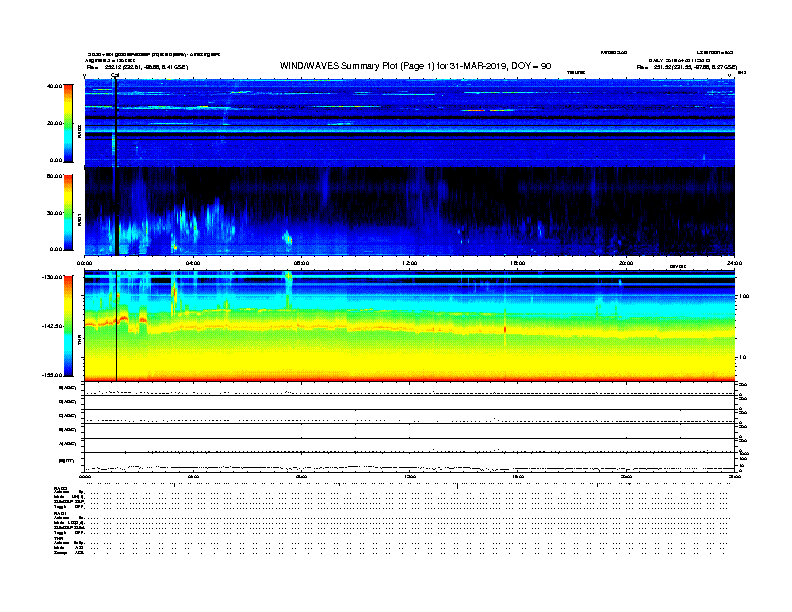The width and height of the screenshot is (792, 612).
Task: Click the bright burst near 08:00 in RAD1
Action: [x=288, y=238]
